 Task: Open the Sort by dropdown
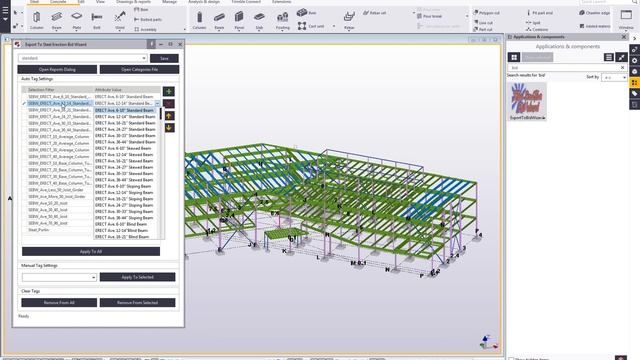614,77
